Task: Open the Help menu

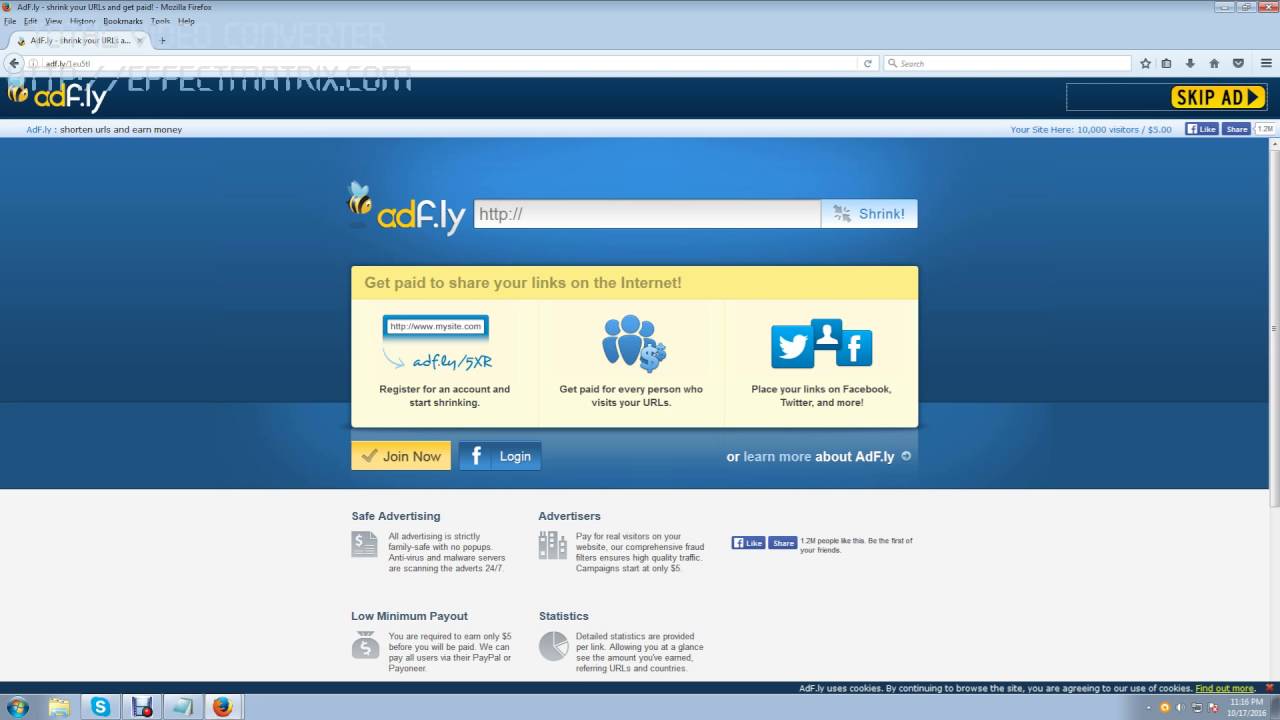Action: tap(186, 21)
